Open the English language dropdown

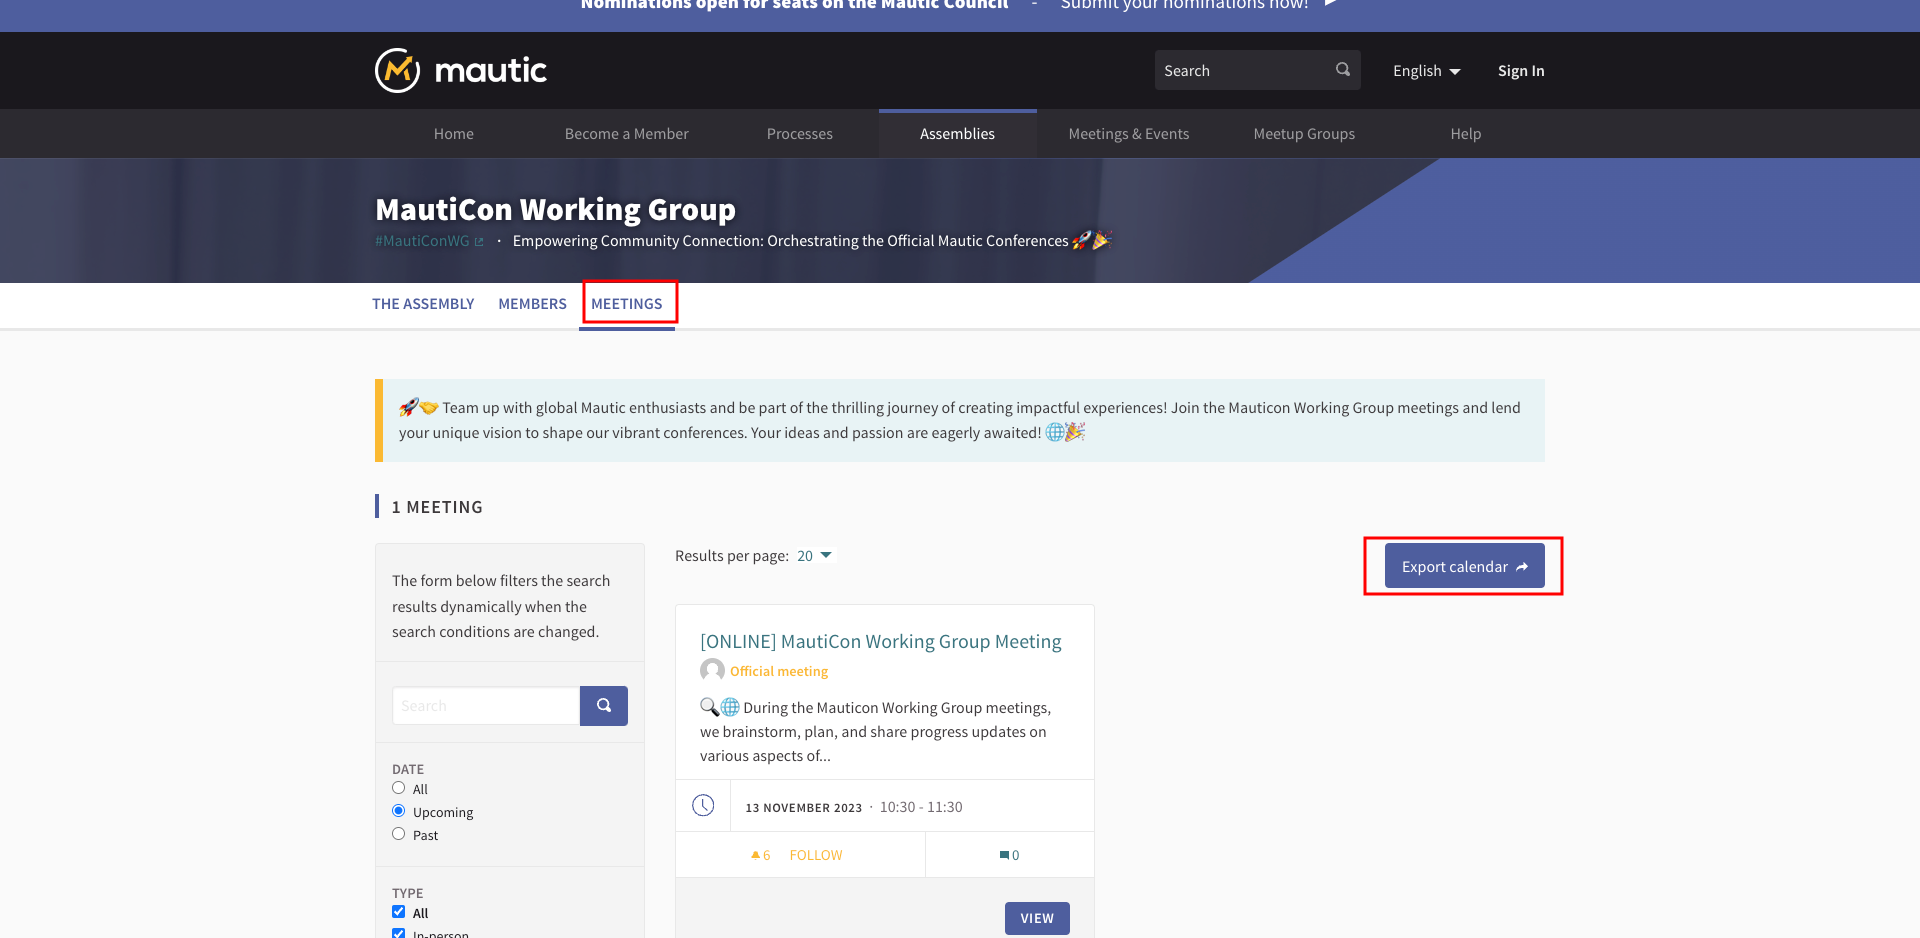coord(1426,71)
